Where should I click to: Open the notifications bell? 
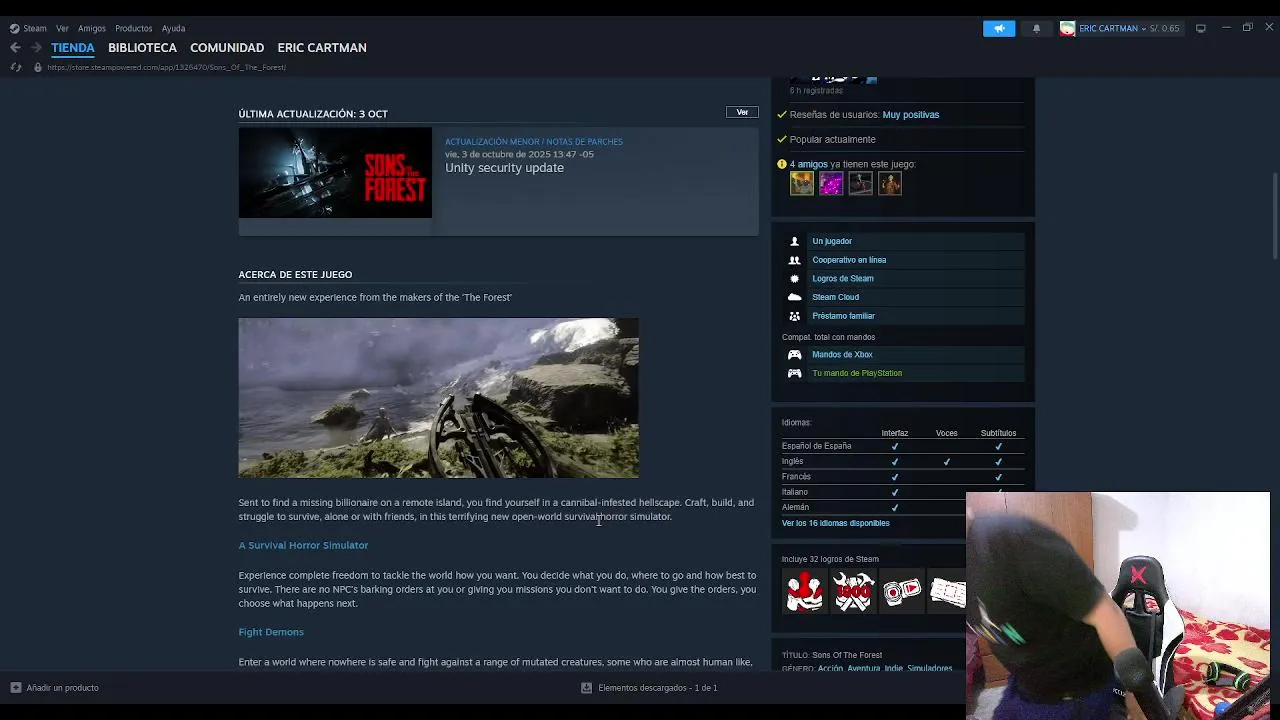pos(1036,28)
